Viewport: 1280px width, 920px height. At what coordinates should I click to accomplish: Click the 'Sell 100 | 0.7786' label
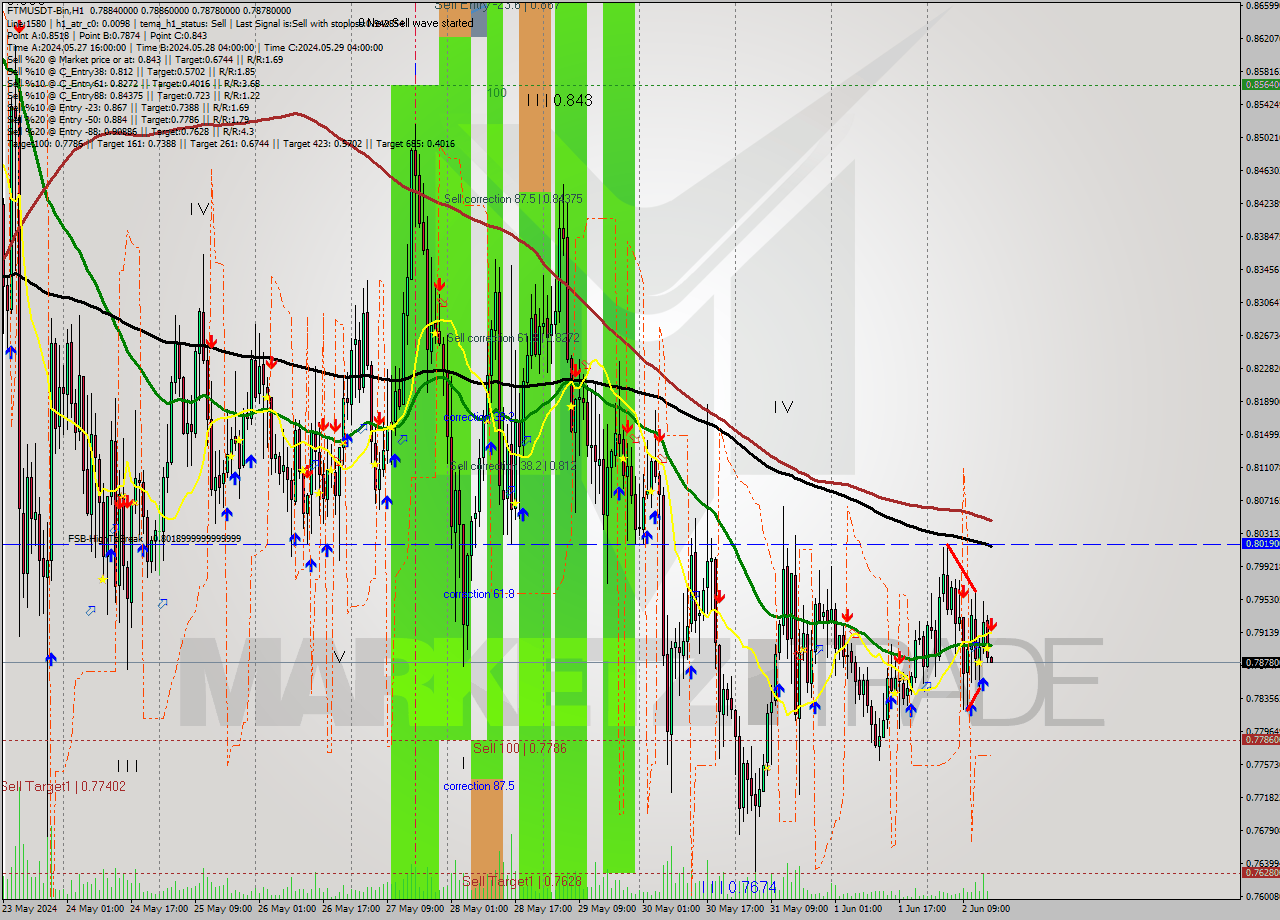520,748
